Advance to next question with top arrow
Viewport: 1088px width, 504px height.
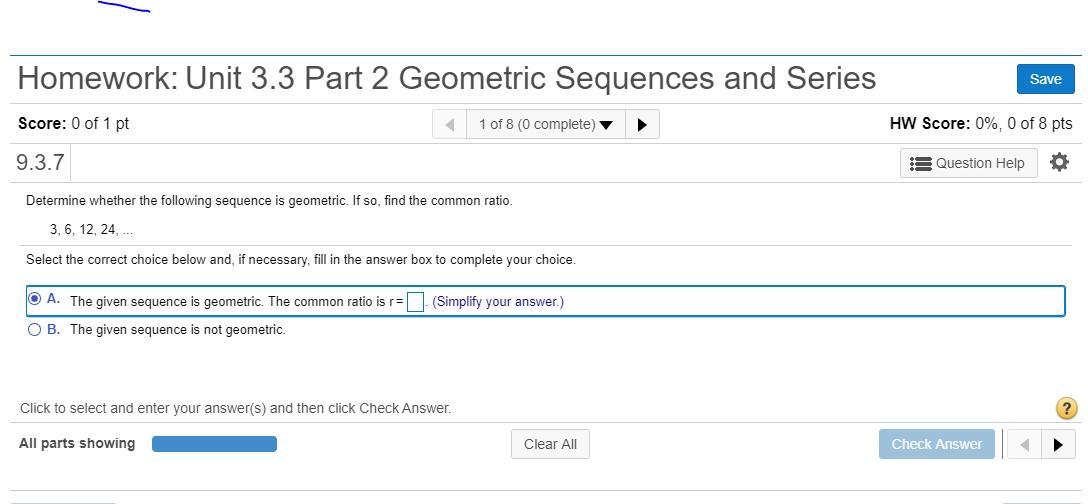(642, 124)
